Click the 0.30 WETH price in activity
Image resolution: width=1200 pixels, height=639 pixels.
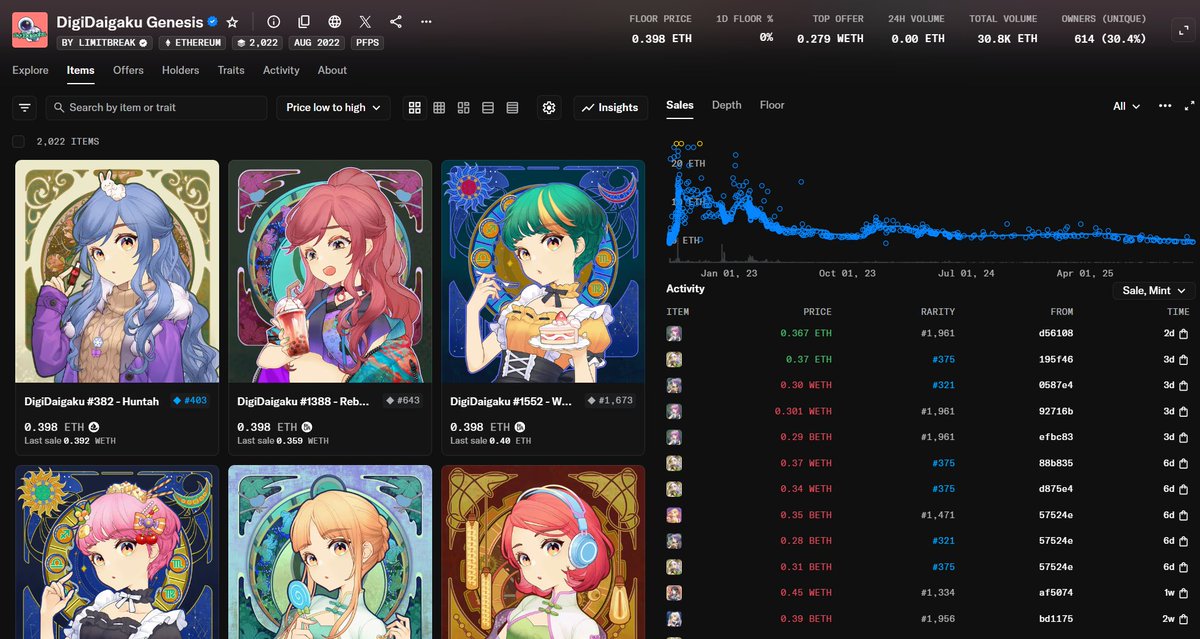[805, 385]
